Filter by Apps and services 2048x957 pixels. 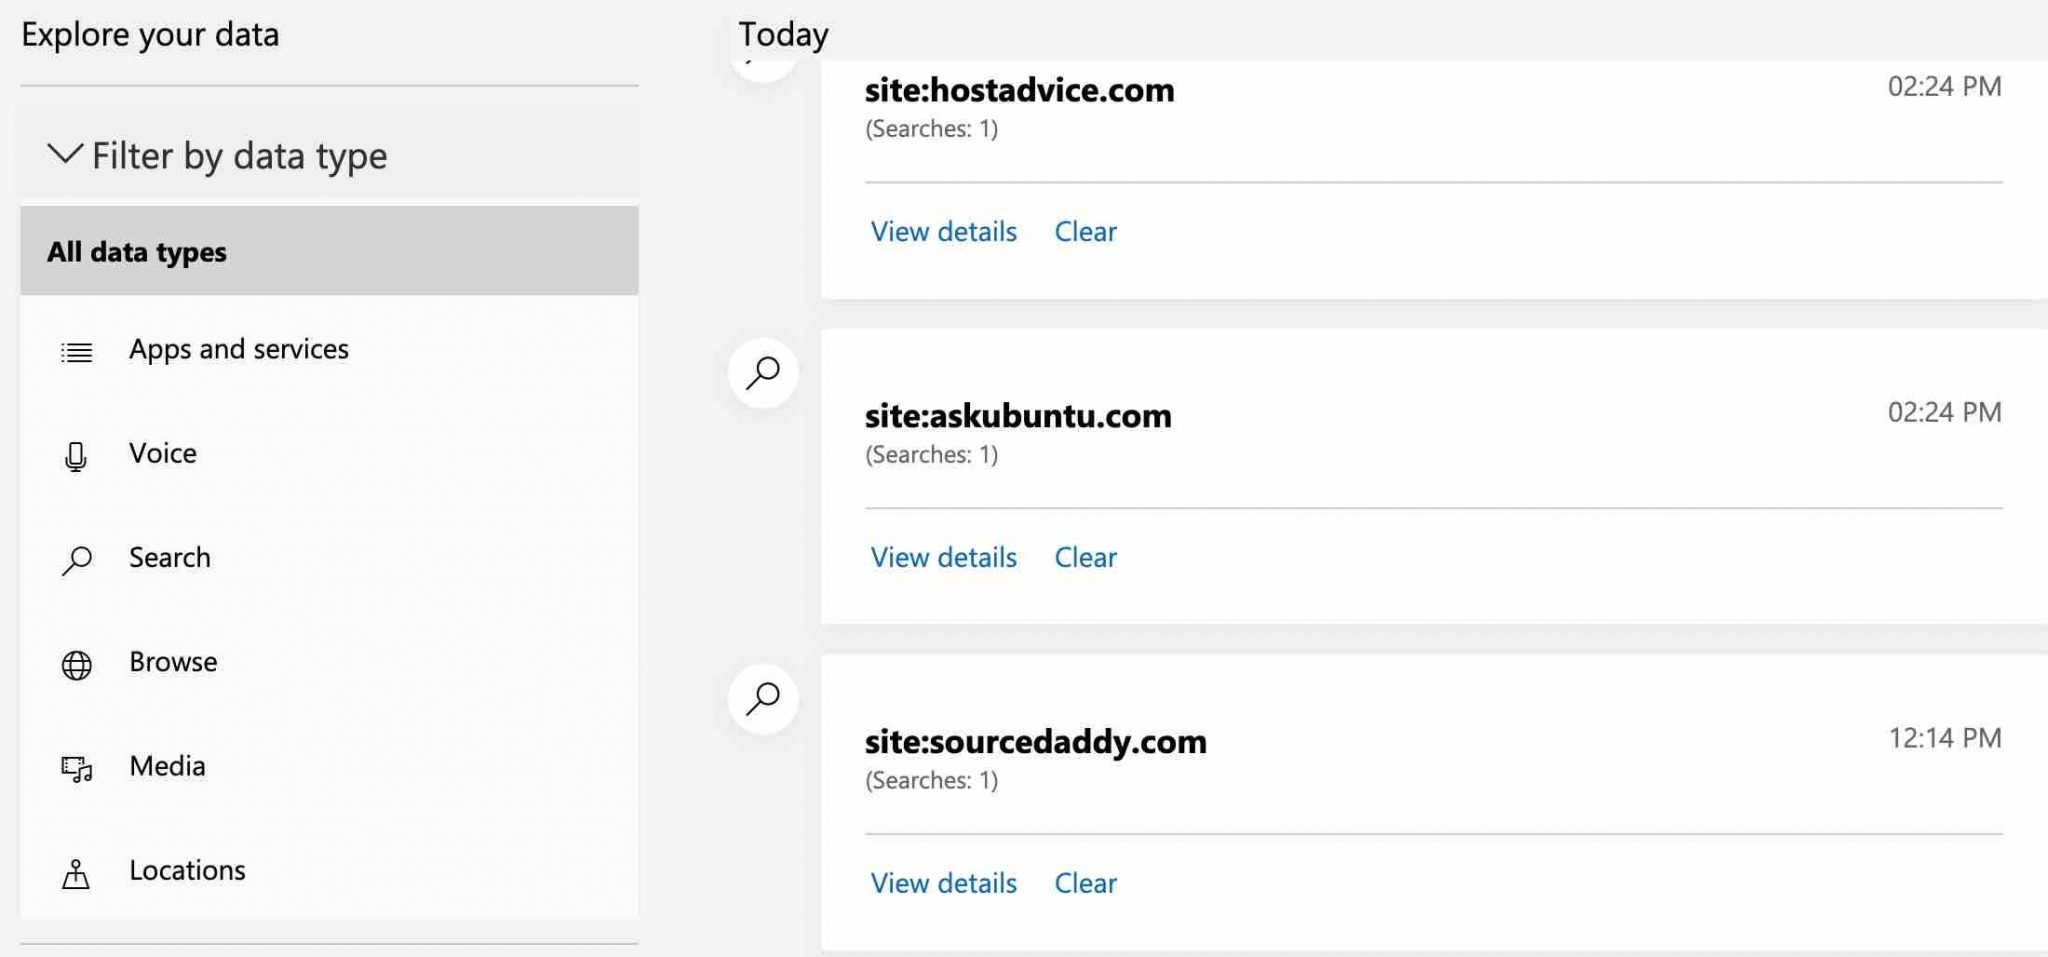coord(238,349)
